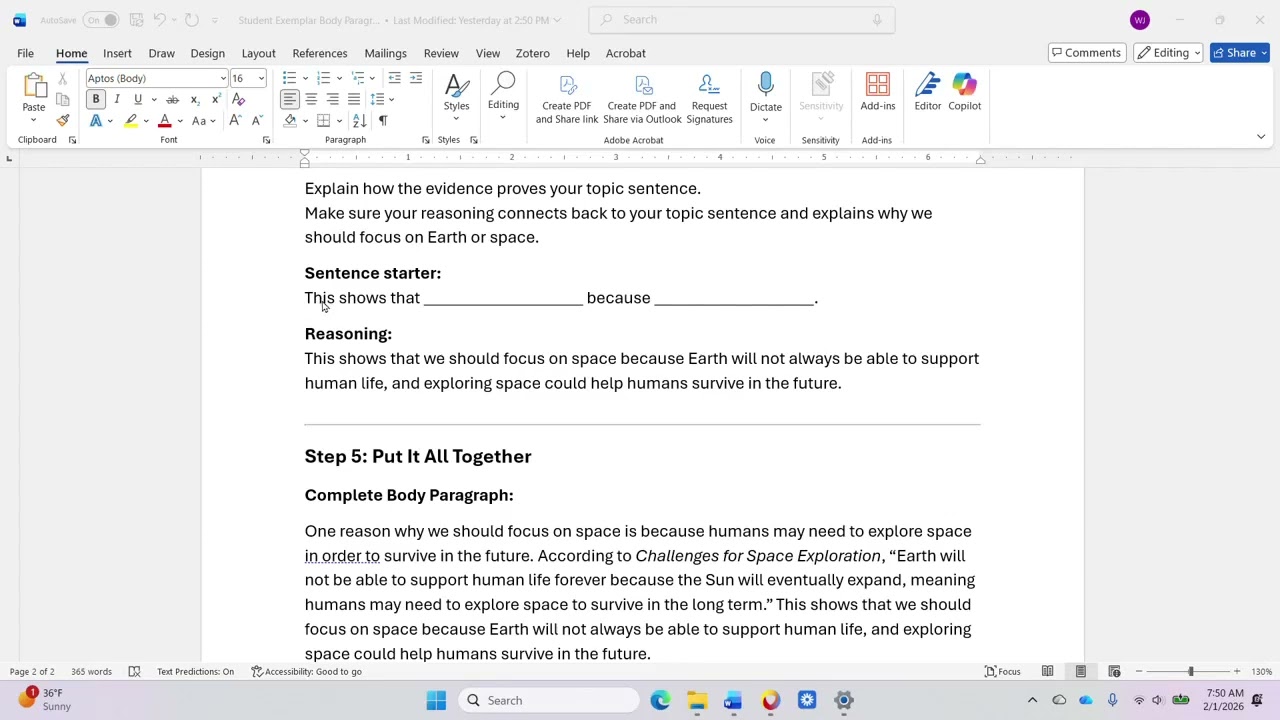Increase paragraph indent
The height and width of the screenshot is (720, 1280).
click(416, 78)
